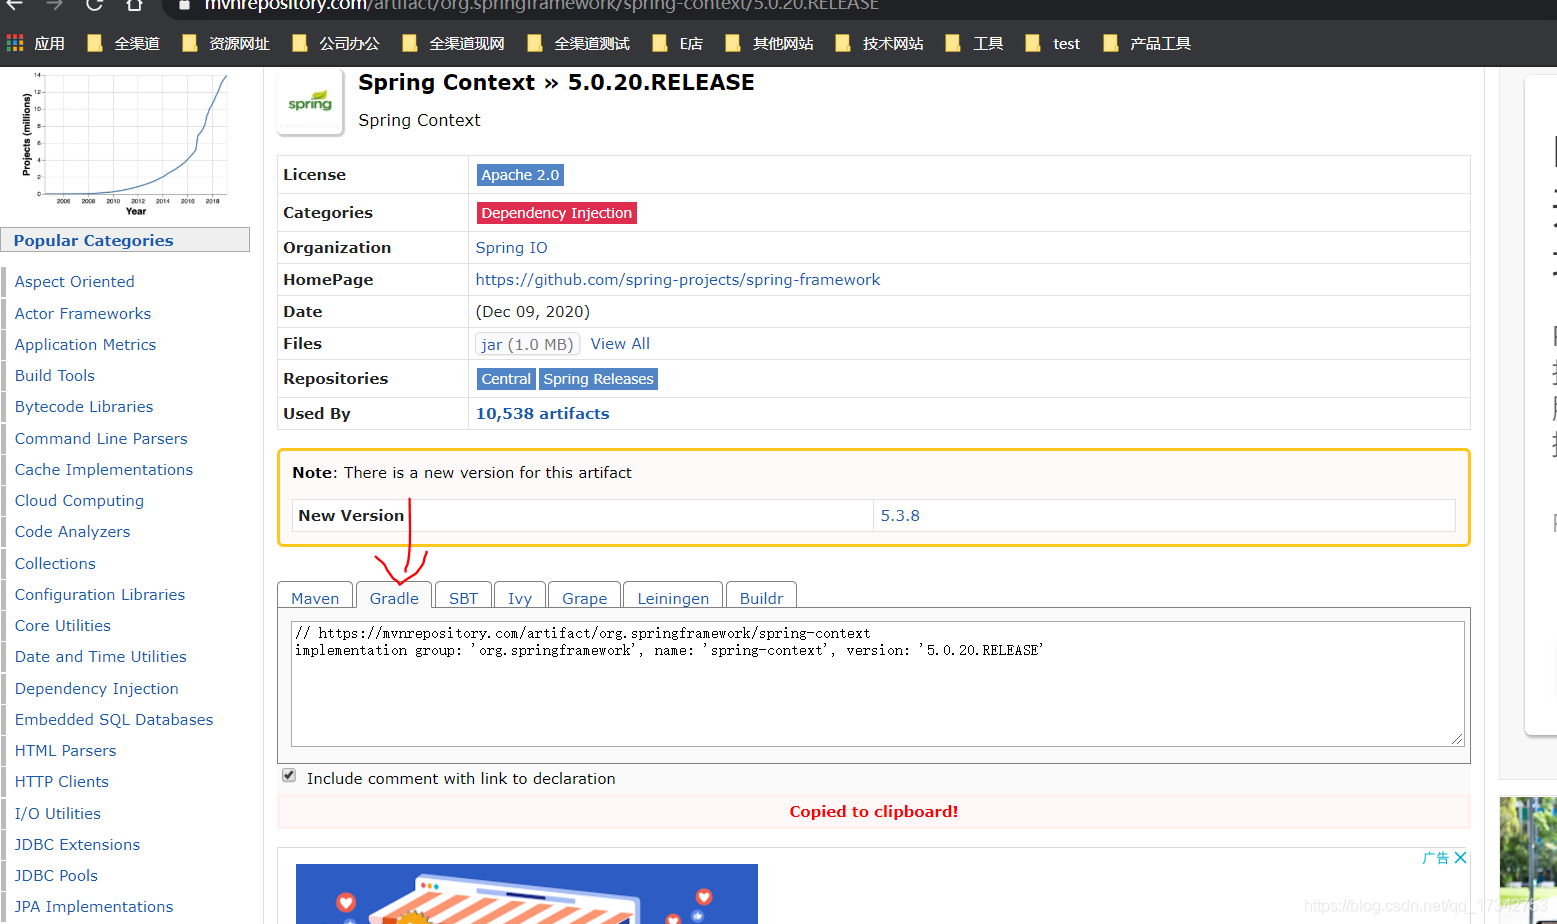Open the 其他网站 bookmark folder
The width and height of the screenshot is (1557, 924).
[x=769, y=43]
